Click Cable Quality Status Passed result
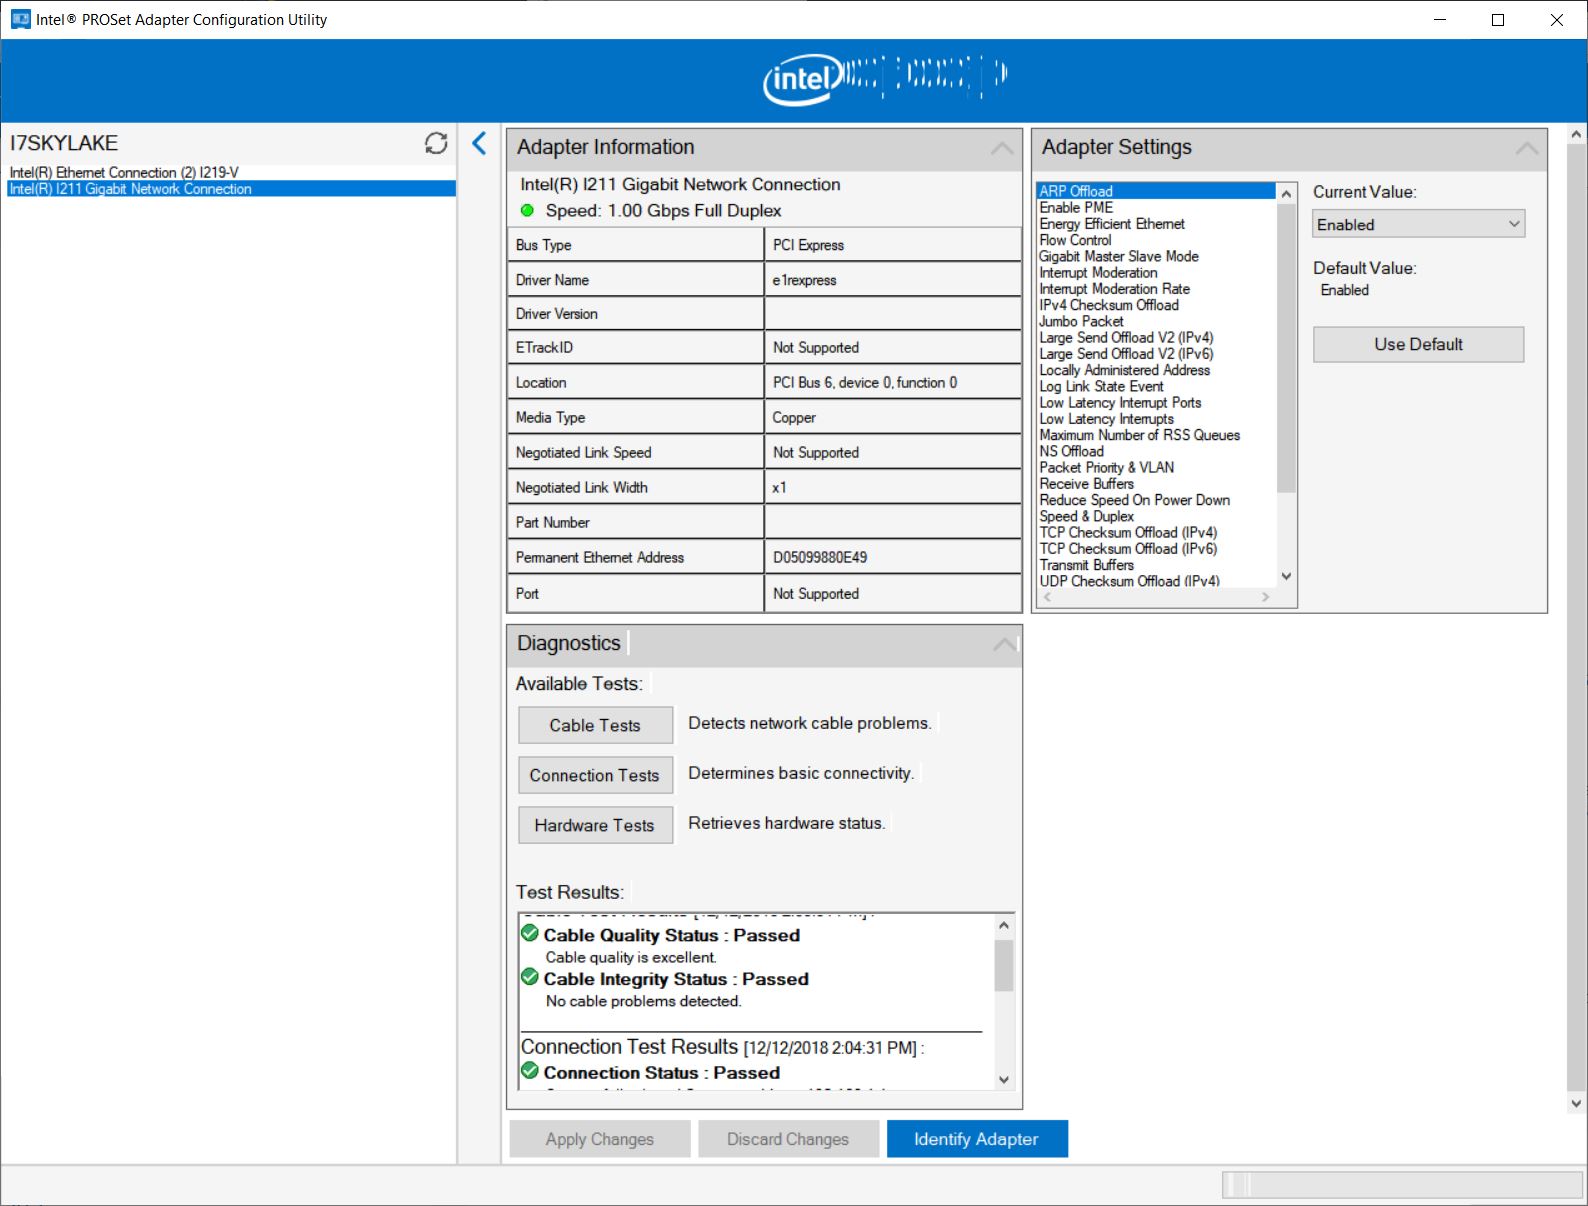 (672, 935)
